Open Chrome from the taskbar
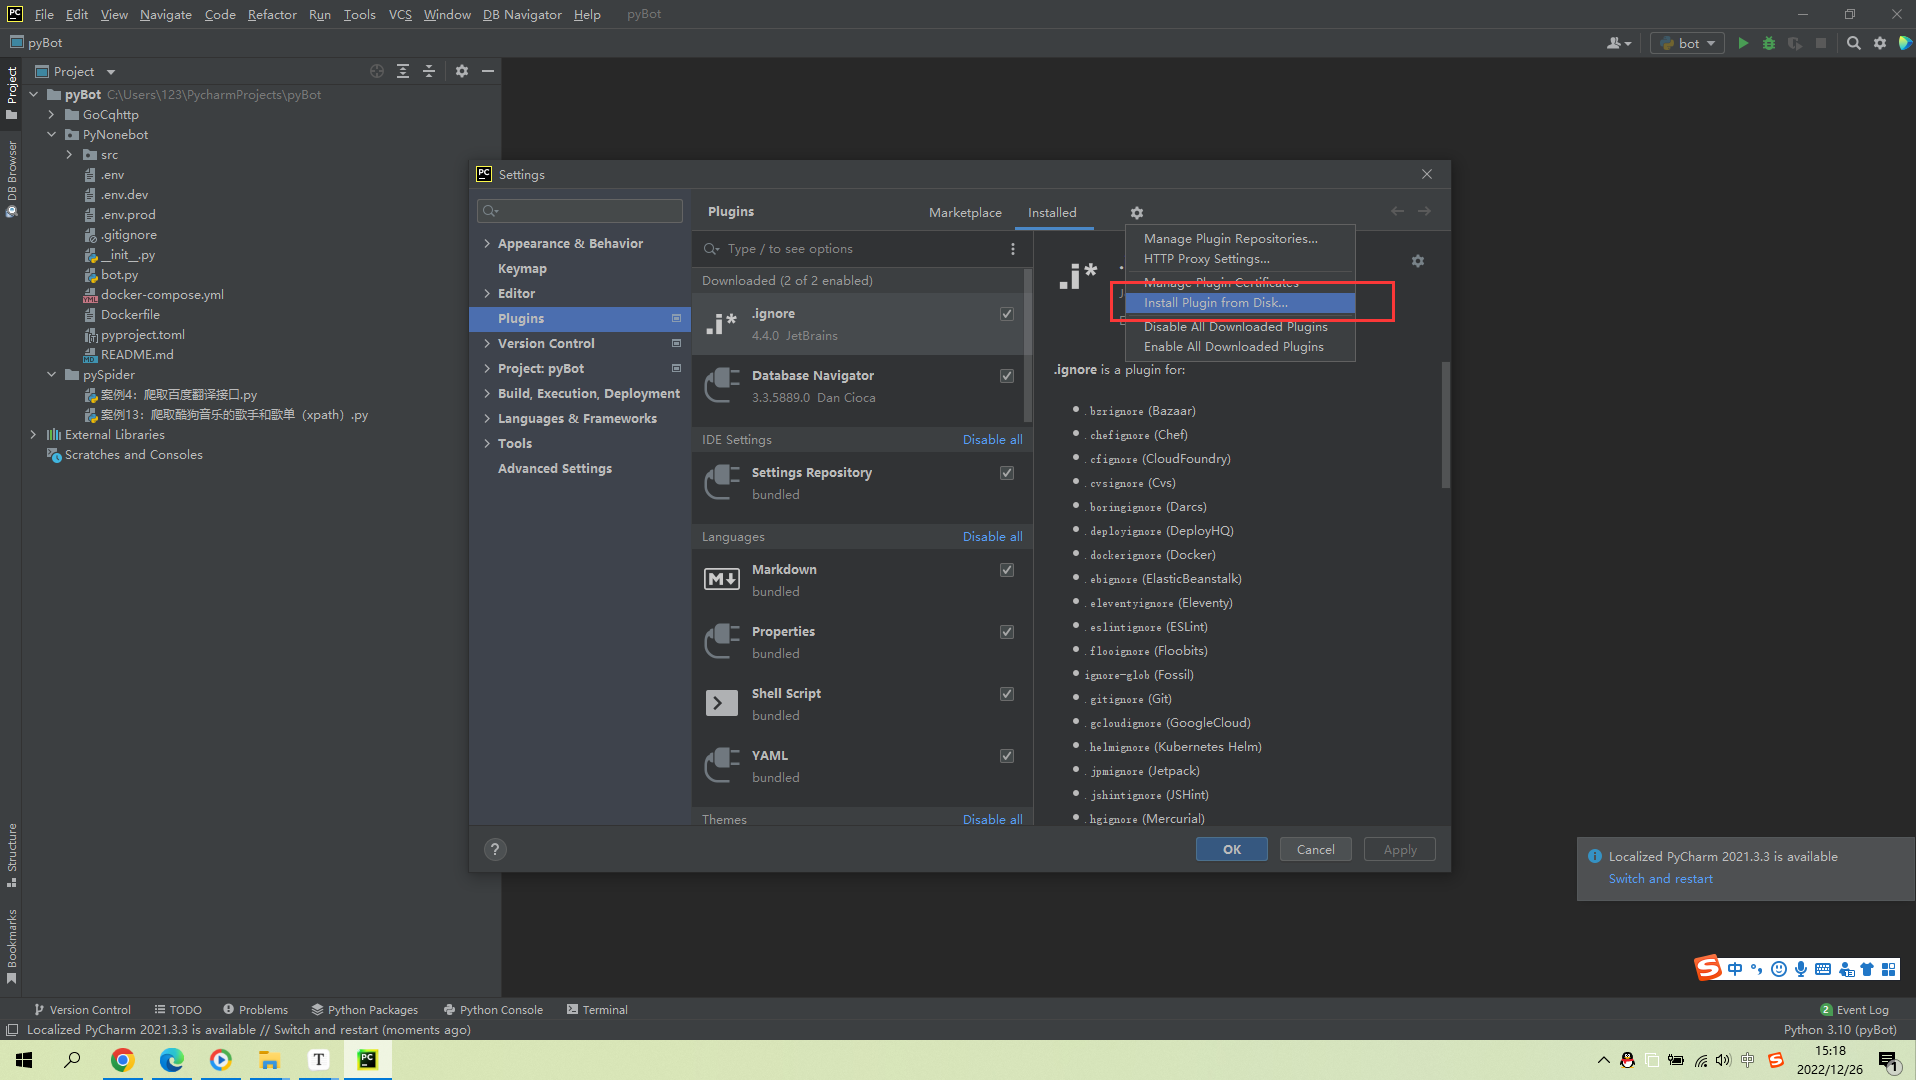 (123, 1060)
